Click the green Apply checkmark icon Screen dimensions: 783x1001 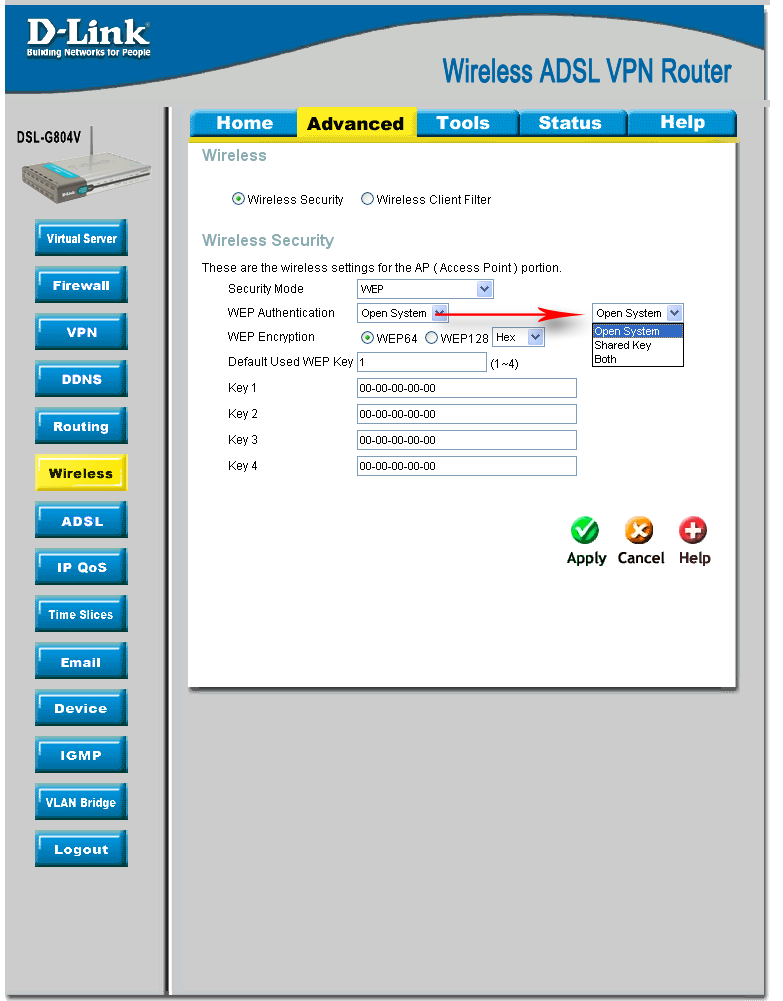click(x=585, y=530)
